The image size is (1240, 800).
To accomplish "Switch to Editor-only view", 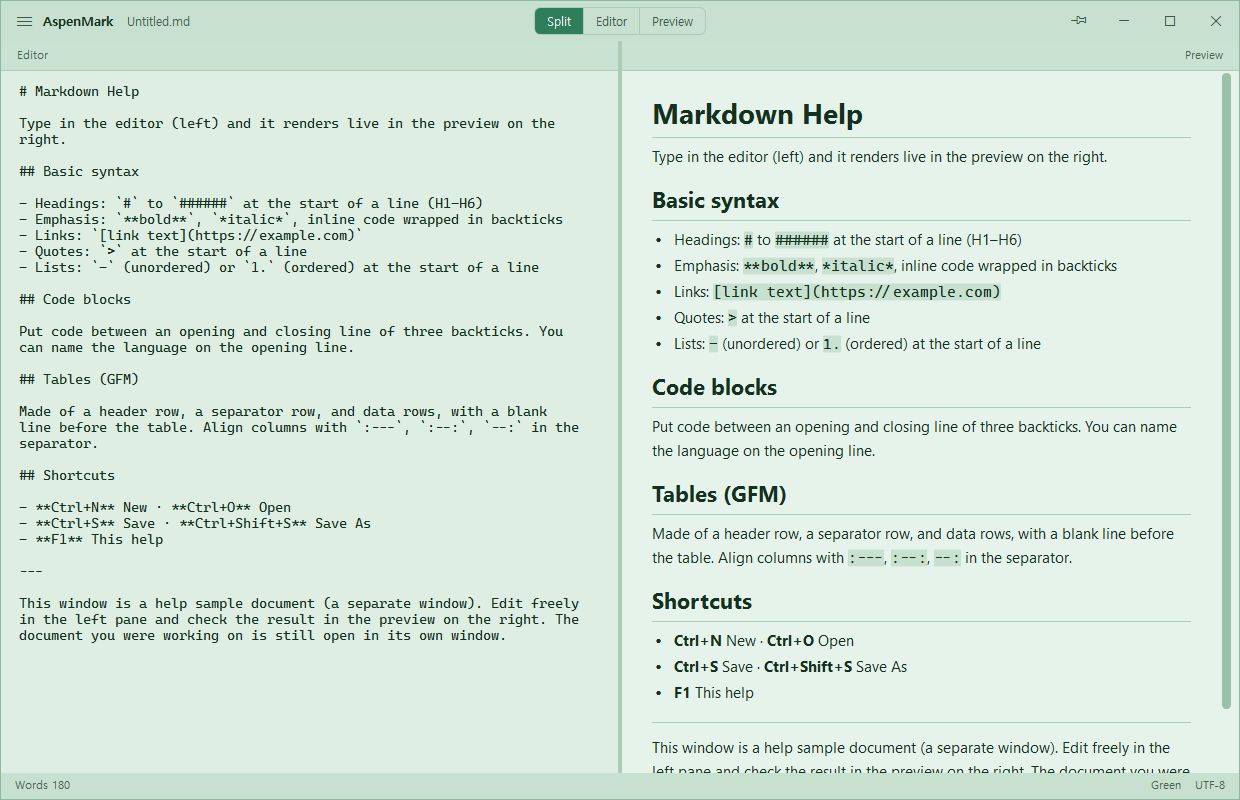I will 612,21.
